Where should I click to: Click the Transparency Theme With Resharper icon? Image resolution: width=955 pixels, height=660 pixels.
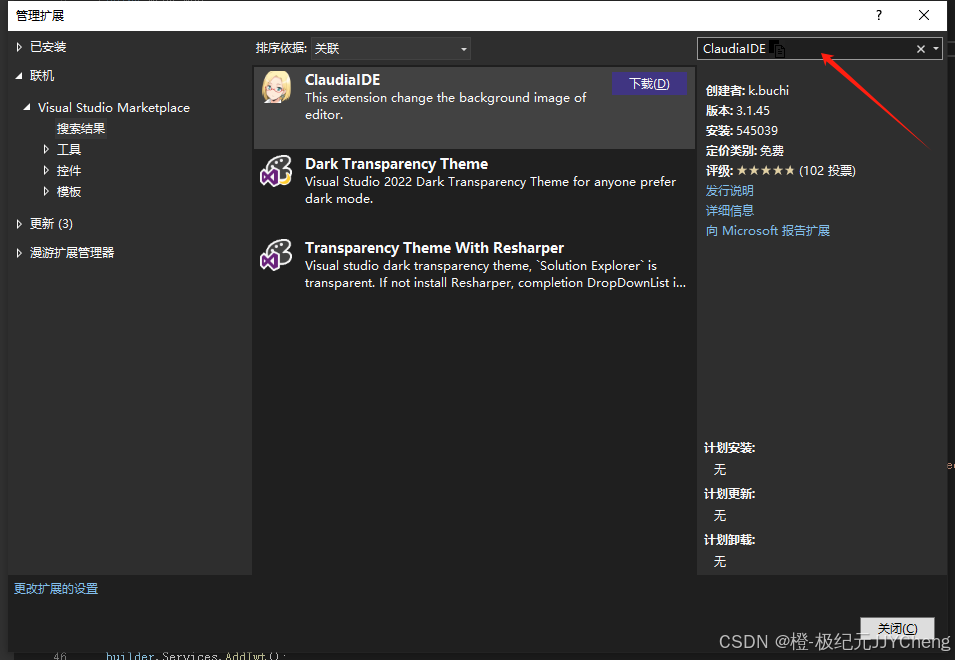point(276,255)
